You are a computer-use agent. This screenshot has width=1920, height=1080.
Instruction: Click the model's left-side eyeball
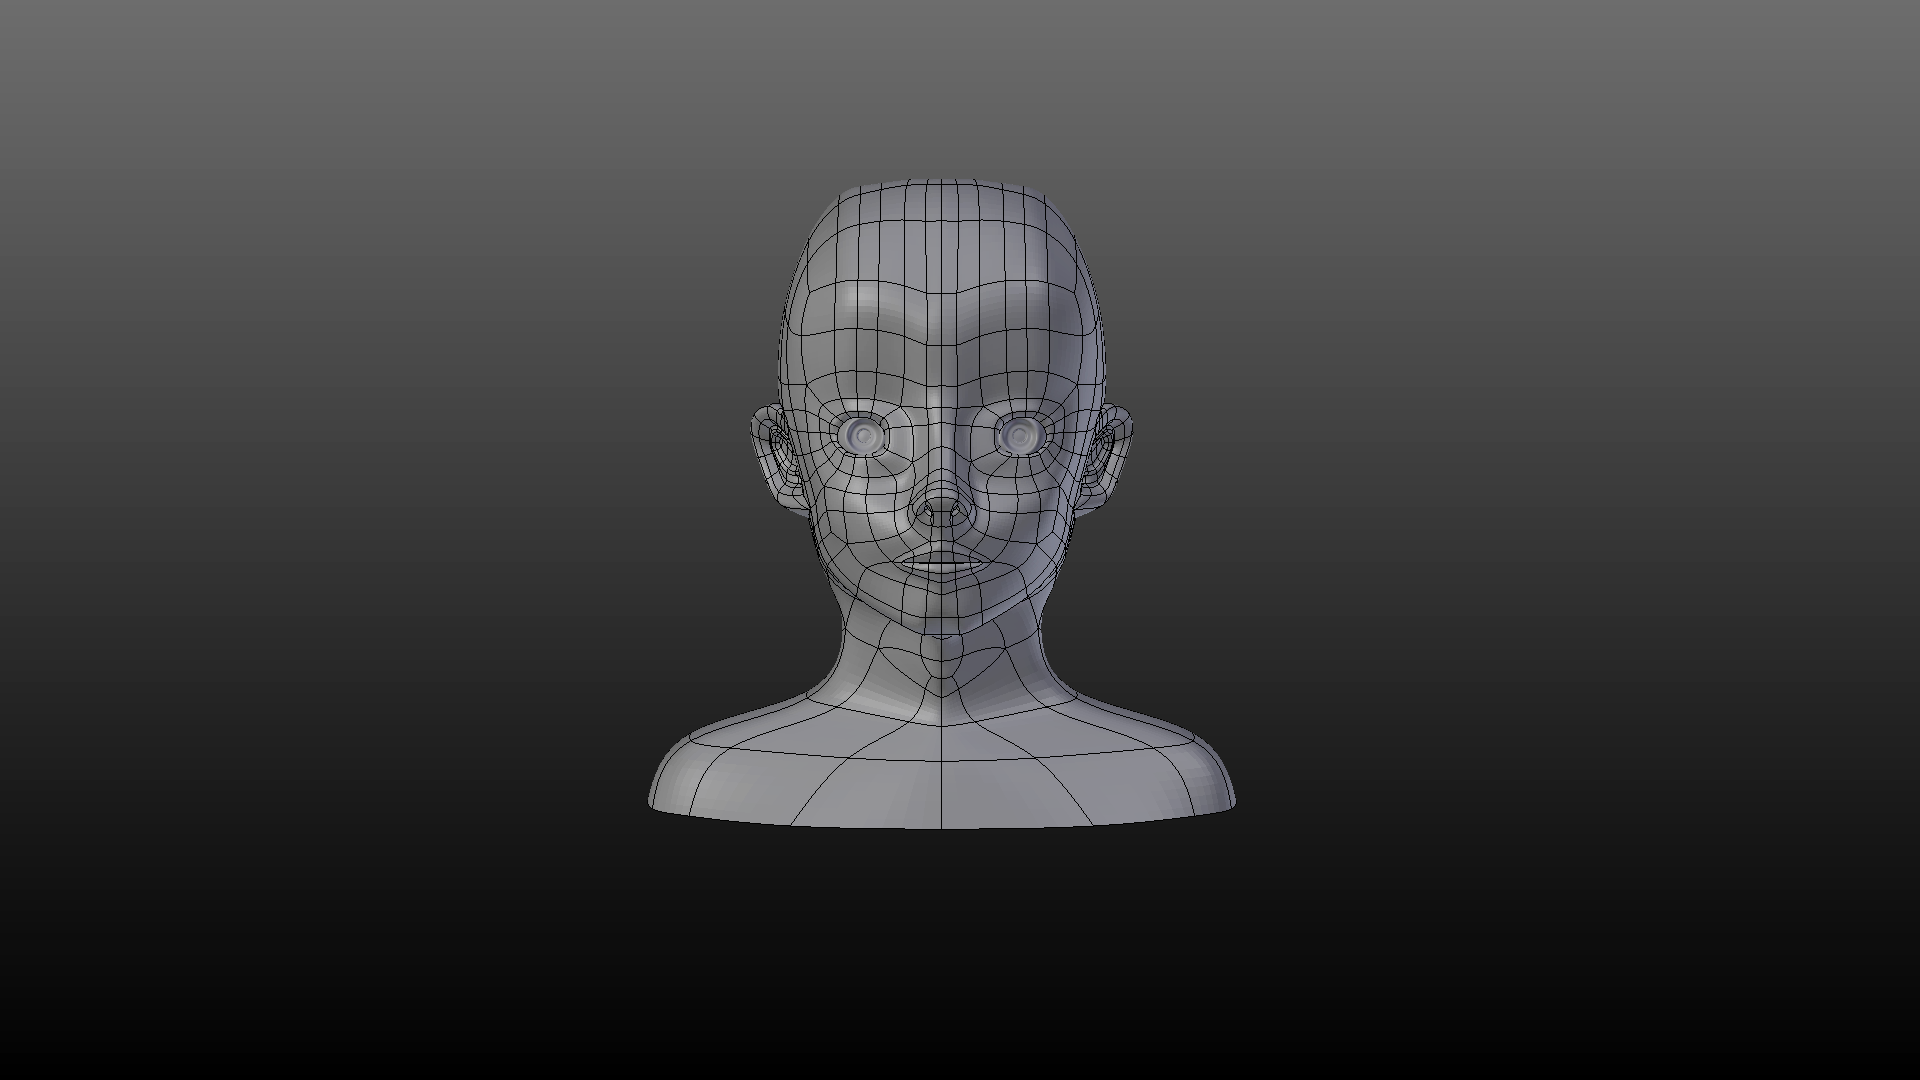tap(864, 434)
